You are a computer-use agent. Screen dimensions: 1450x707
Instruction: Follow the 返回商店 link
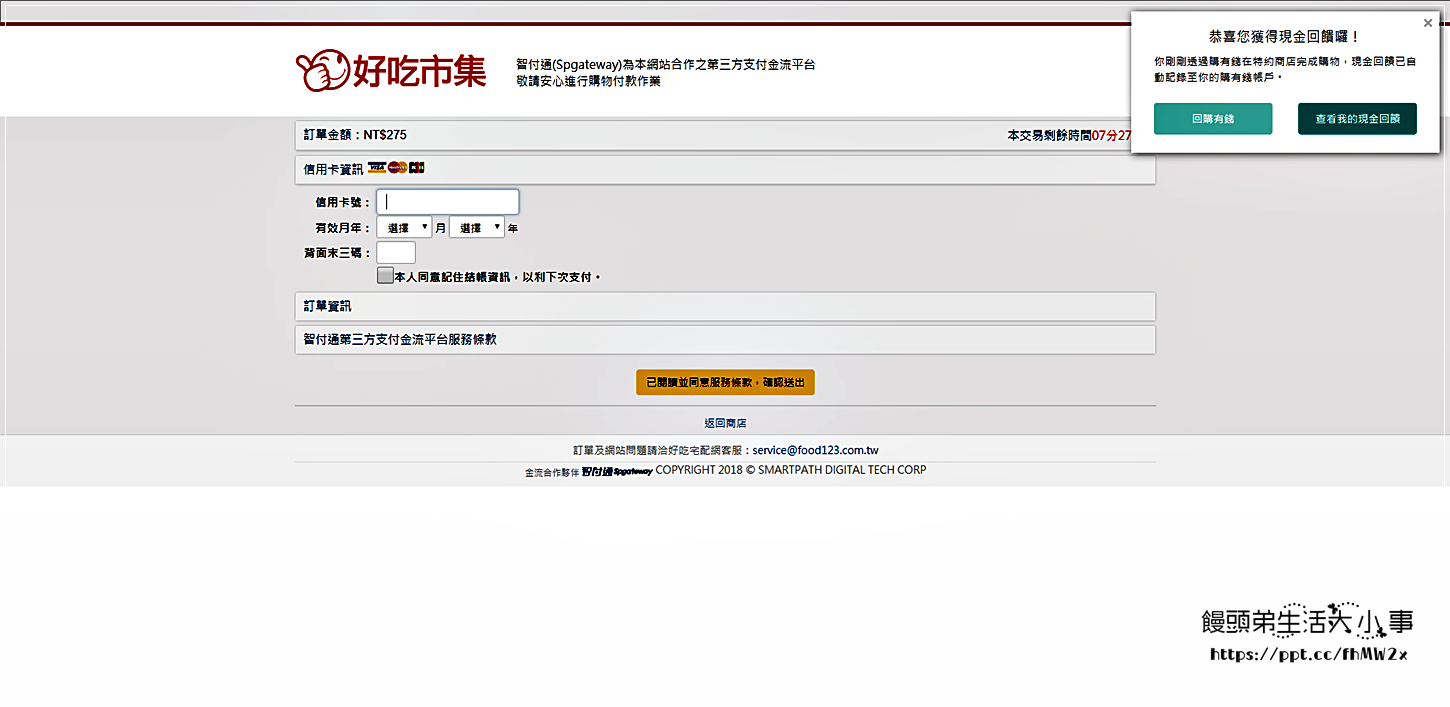[725, 424]
